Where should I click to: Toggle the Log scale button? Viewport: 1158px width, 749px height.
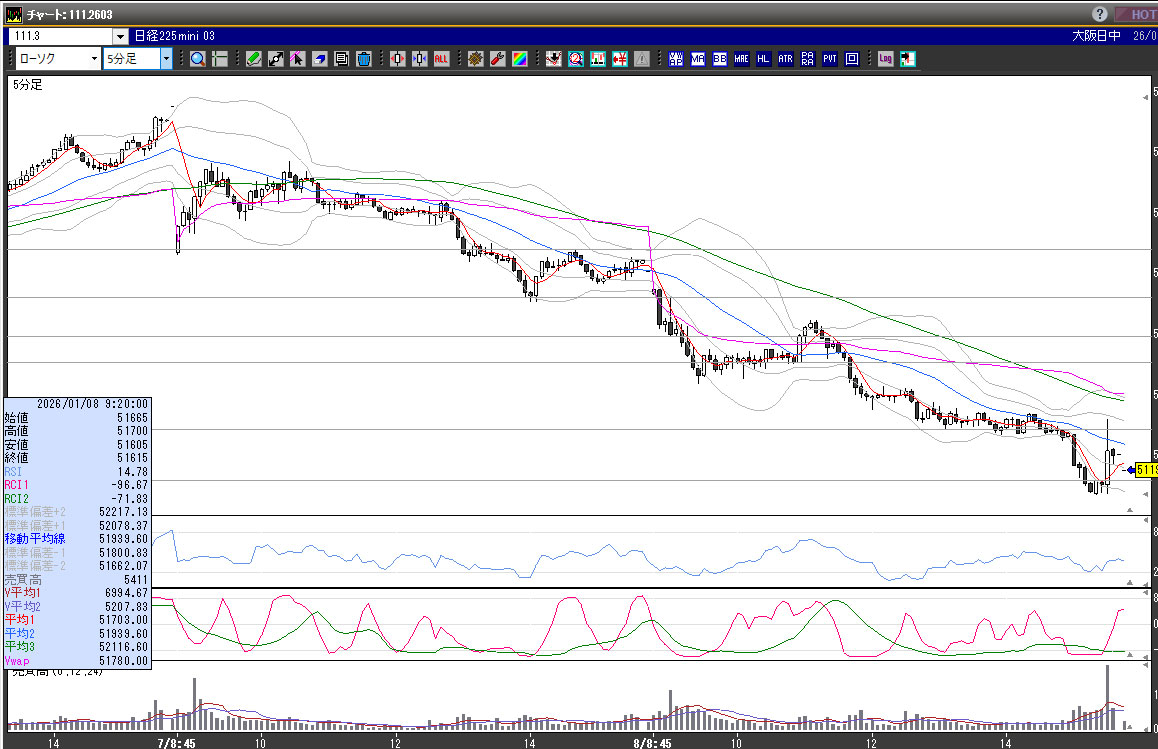pyautogui.click(x=885, y=59)
